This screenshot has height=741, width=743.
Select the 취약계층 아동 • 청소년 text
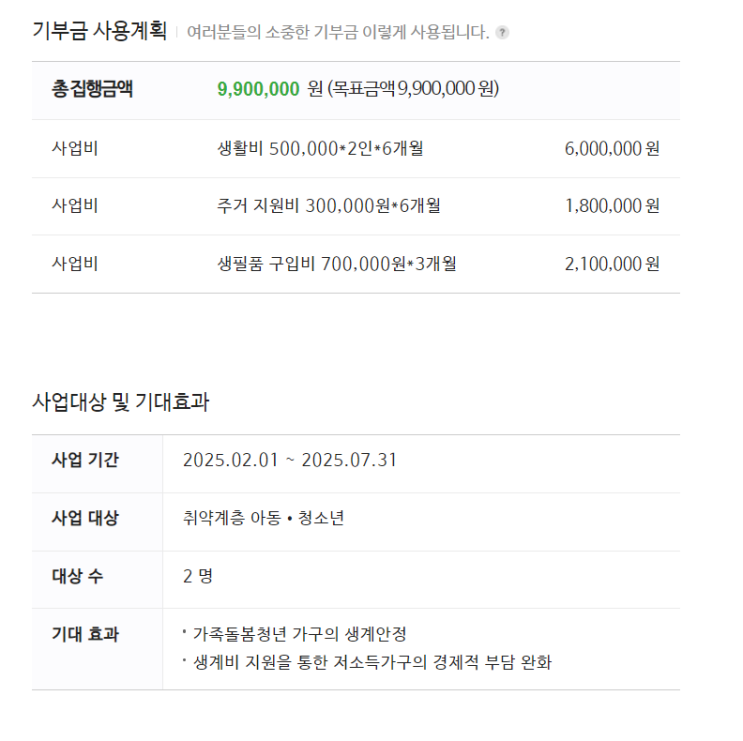[263, 518]
